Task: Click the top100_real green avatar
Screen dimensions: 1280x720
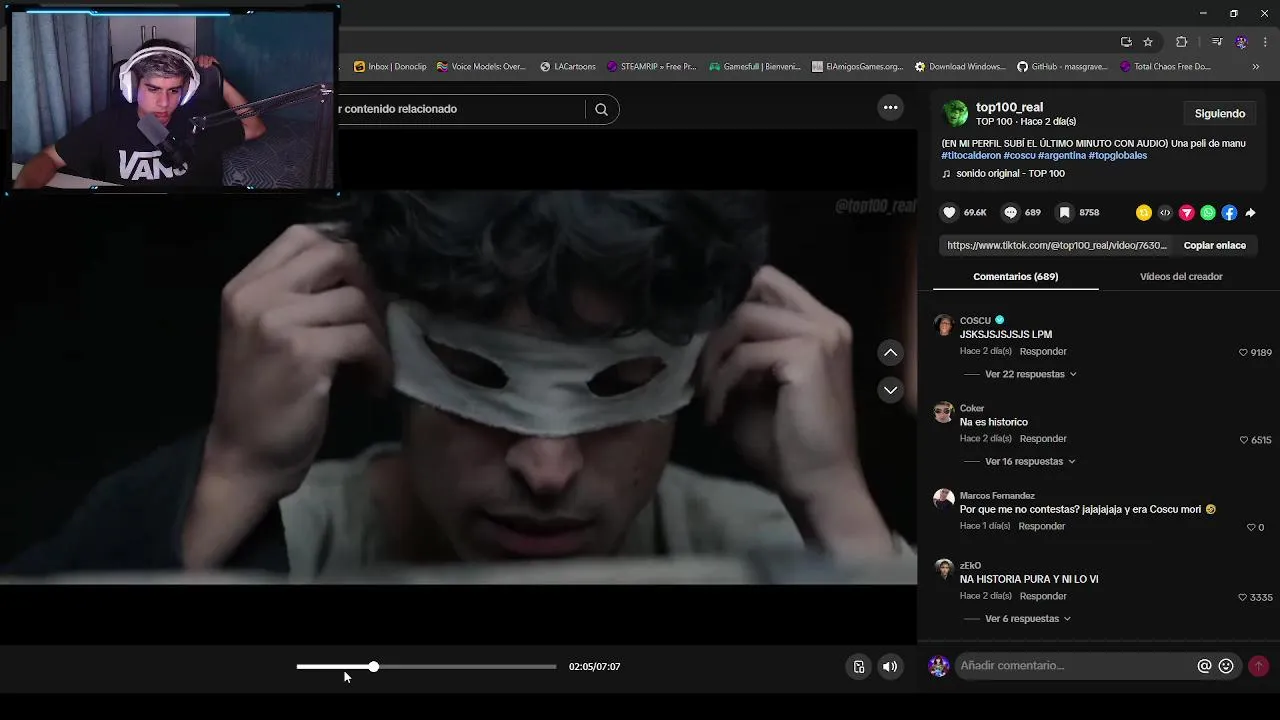Action: [956, 113]
